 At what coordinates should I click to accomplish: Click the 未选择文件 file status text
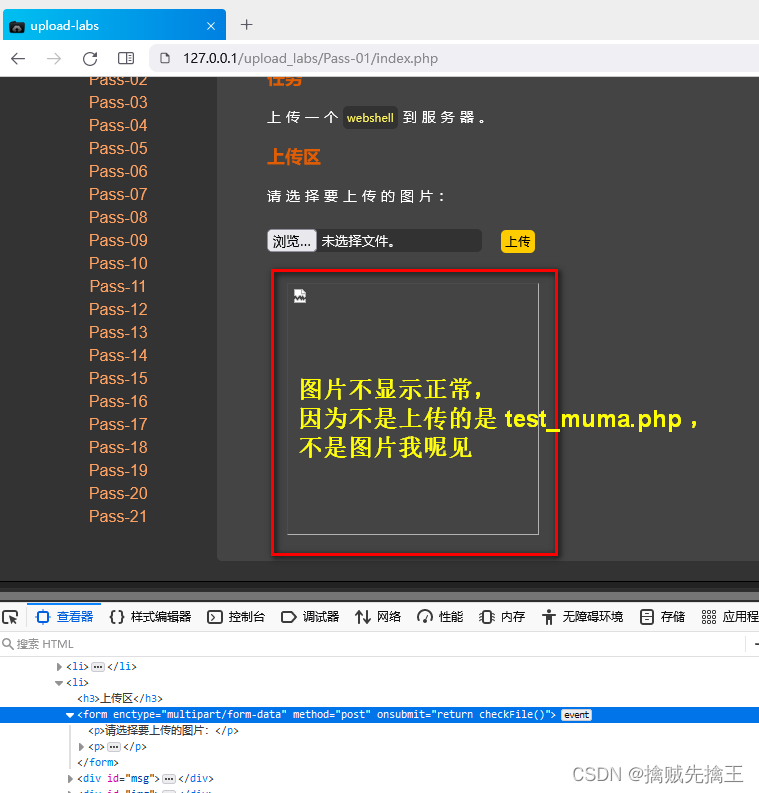tap(358, 241)
